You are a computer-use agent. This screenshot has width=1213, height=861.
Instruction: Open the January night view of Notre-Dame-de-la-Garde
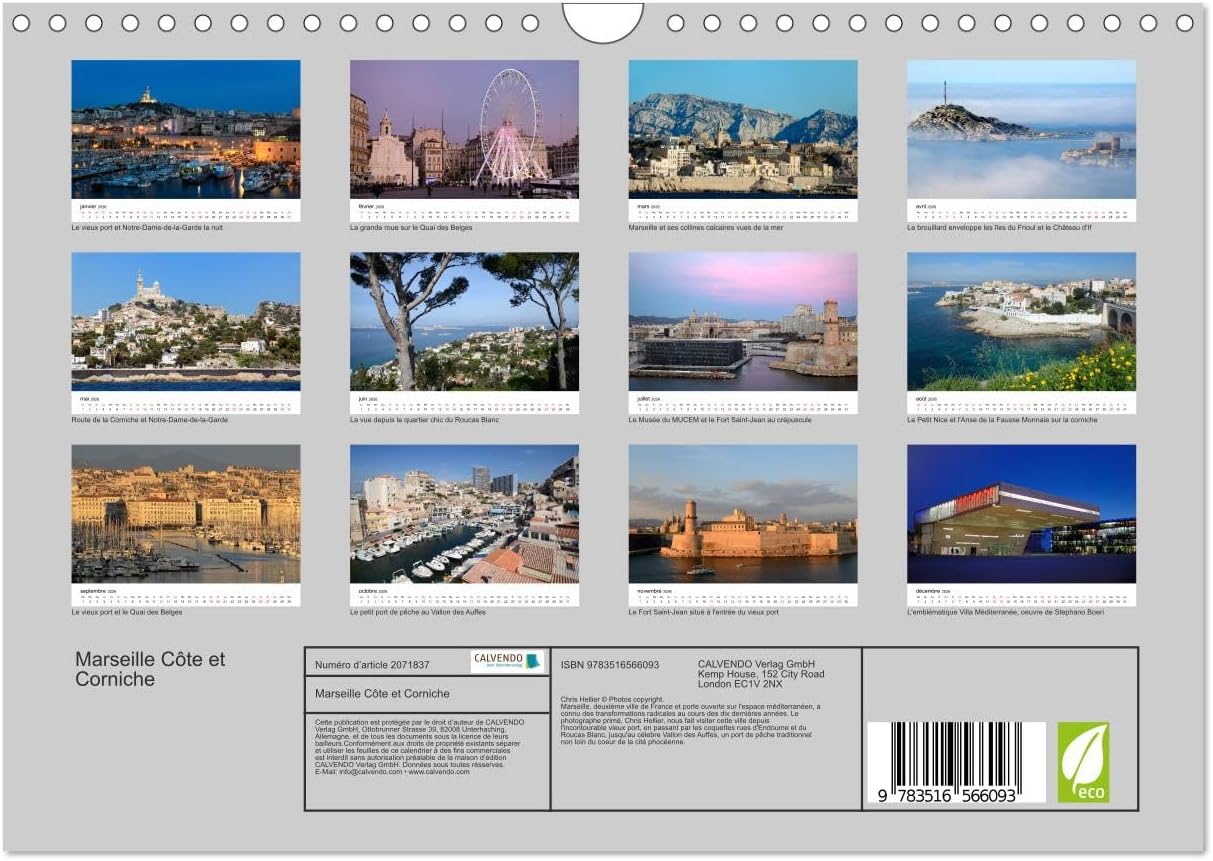pos(186,129)
